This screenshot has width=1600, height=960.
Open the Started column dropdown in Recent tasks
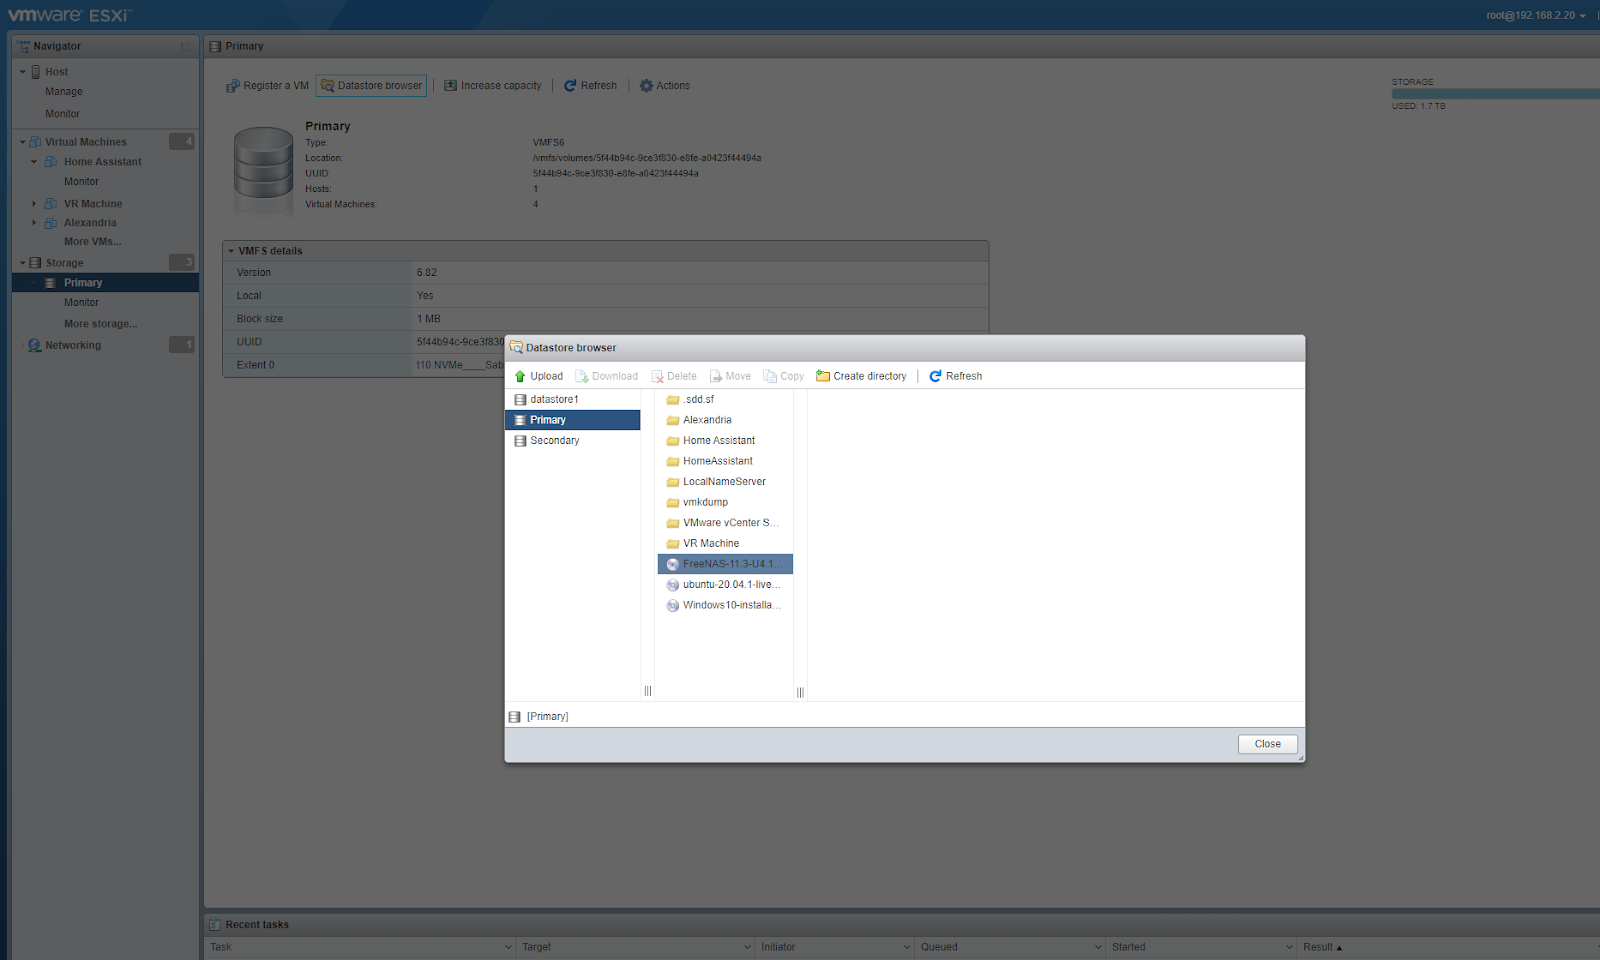point(1289,948)
